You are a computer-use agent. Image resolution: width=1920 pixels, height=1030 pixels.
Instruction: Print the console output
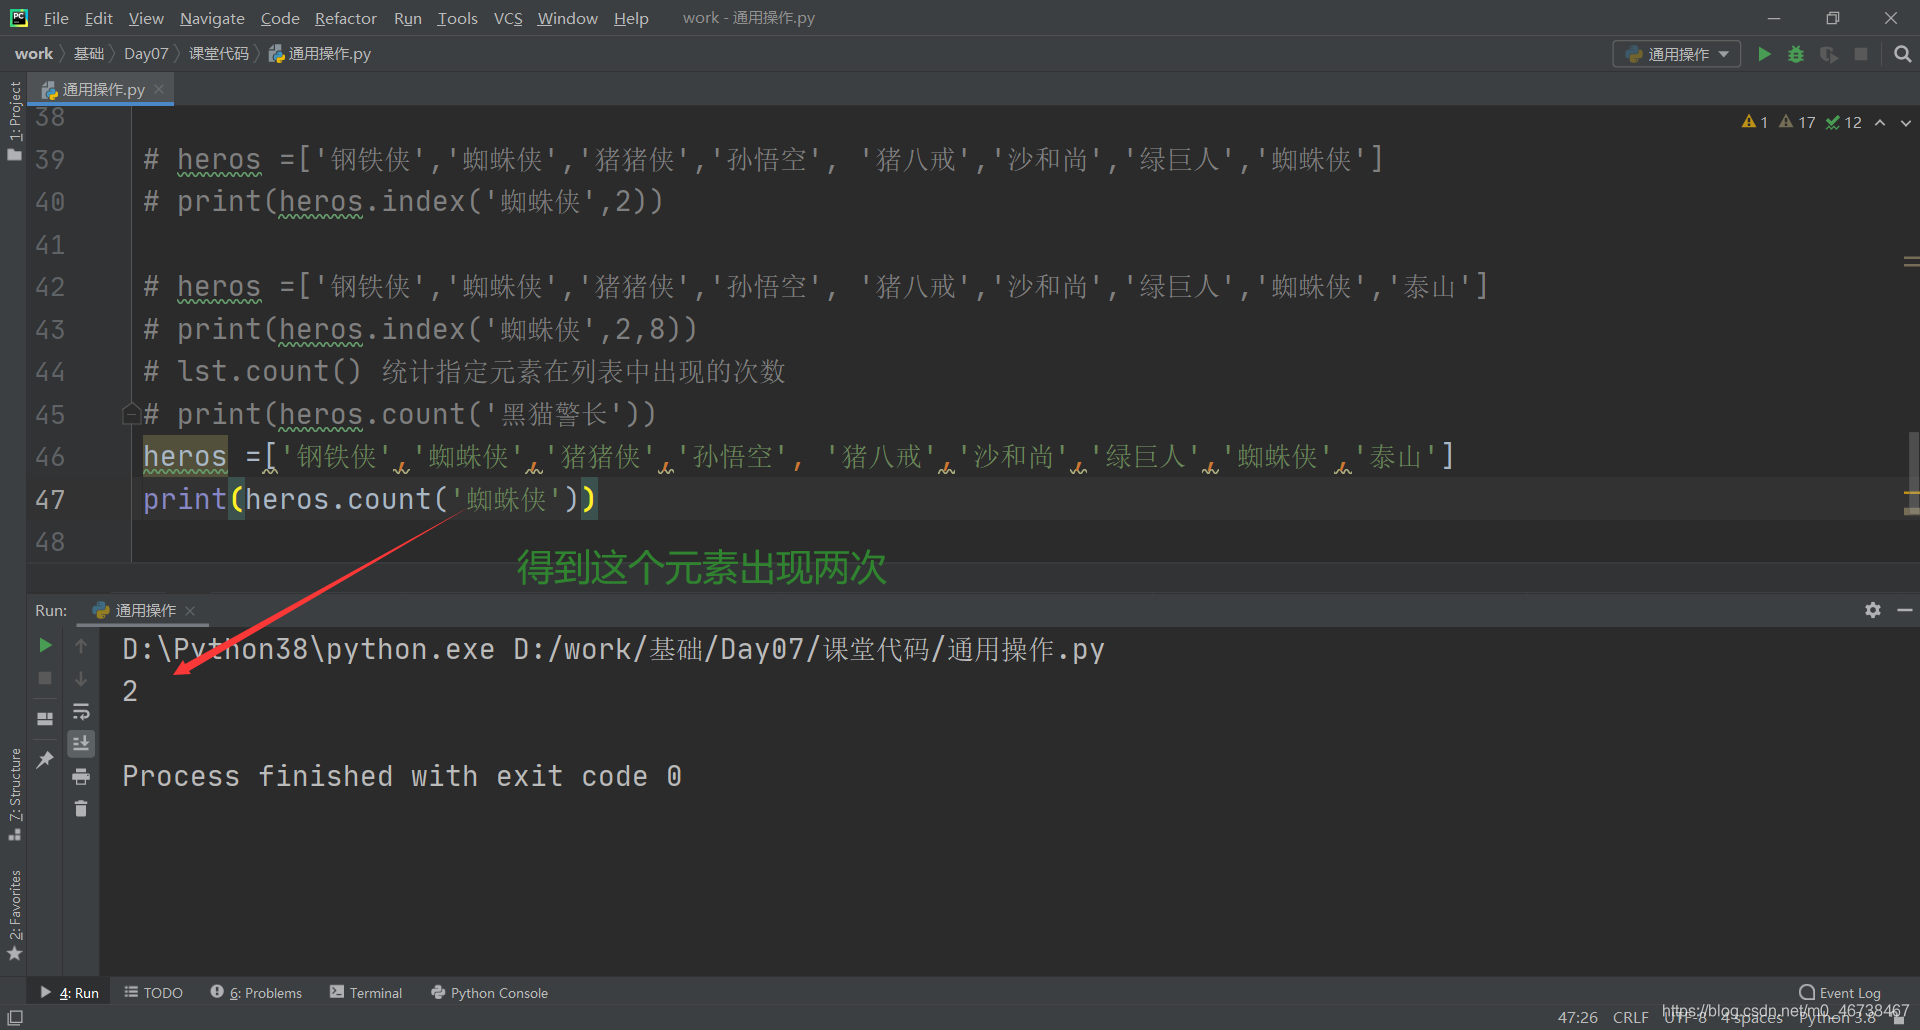81,777
